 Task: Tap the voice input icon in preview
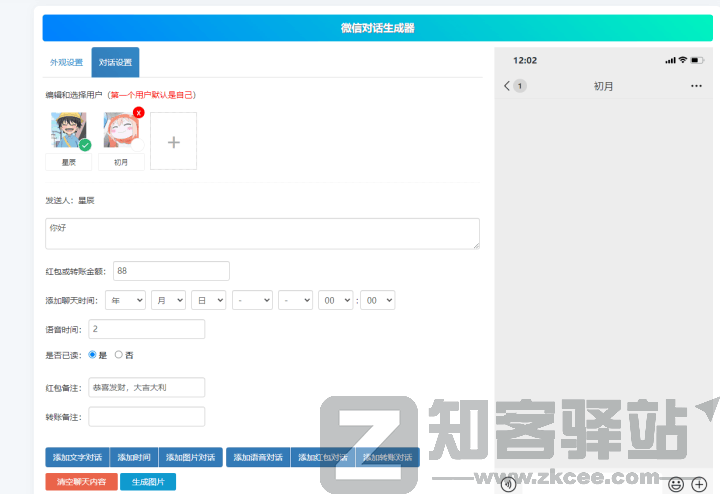(508, 484)
